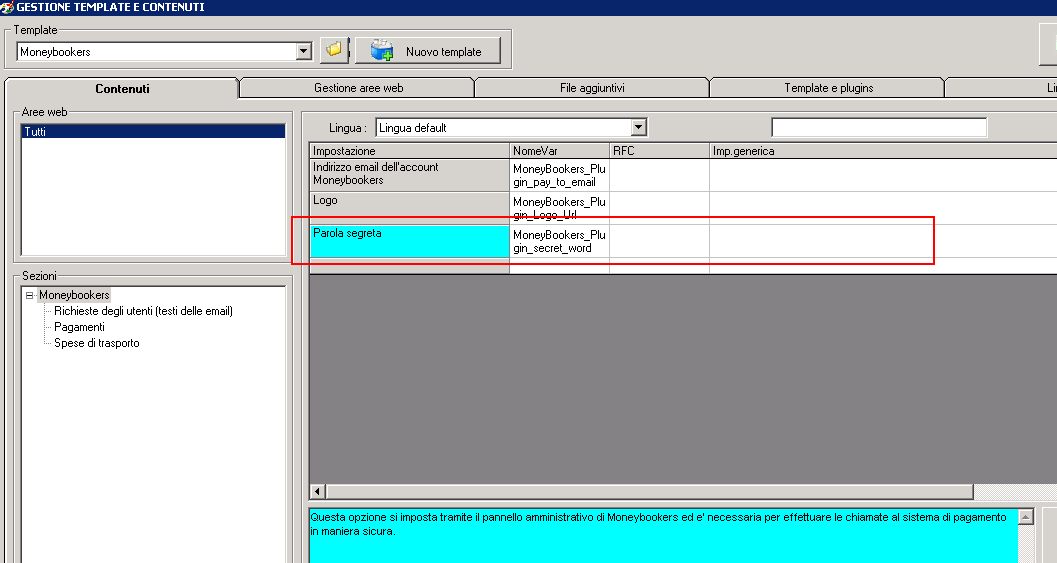Open the Template dropdown arrow
1057x563 pixels.
point(303,51)
